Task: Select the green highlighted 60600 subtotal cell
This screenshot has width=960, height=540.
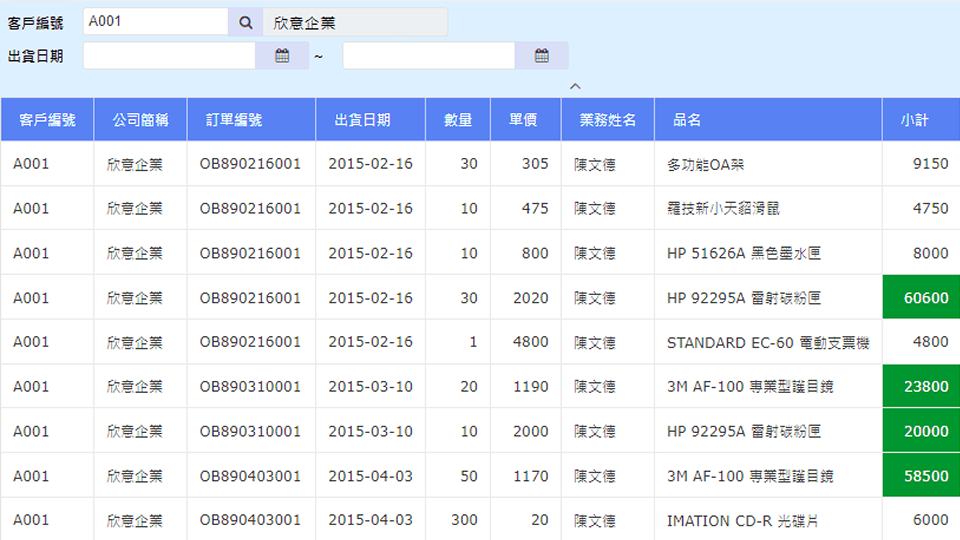Action: 921,298
